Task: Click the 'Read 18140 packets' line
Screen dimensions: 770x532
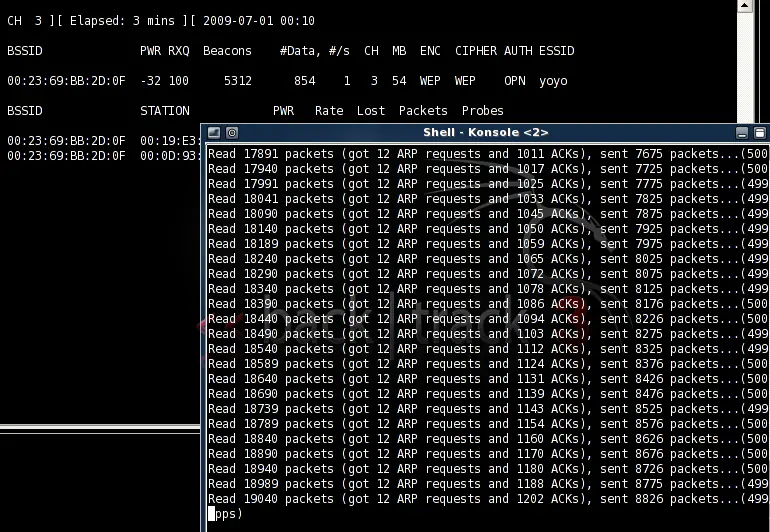Action: click(488, 229)
